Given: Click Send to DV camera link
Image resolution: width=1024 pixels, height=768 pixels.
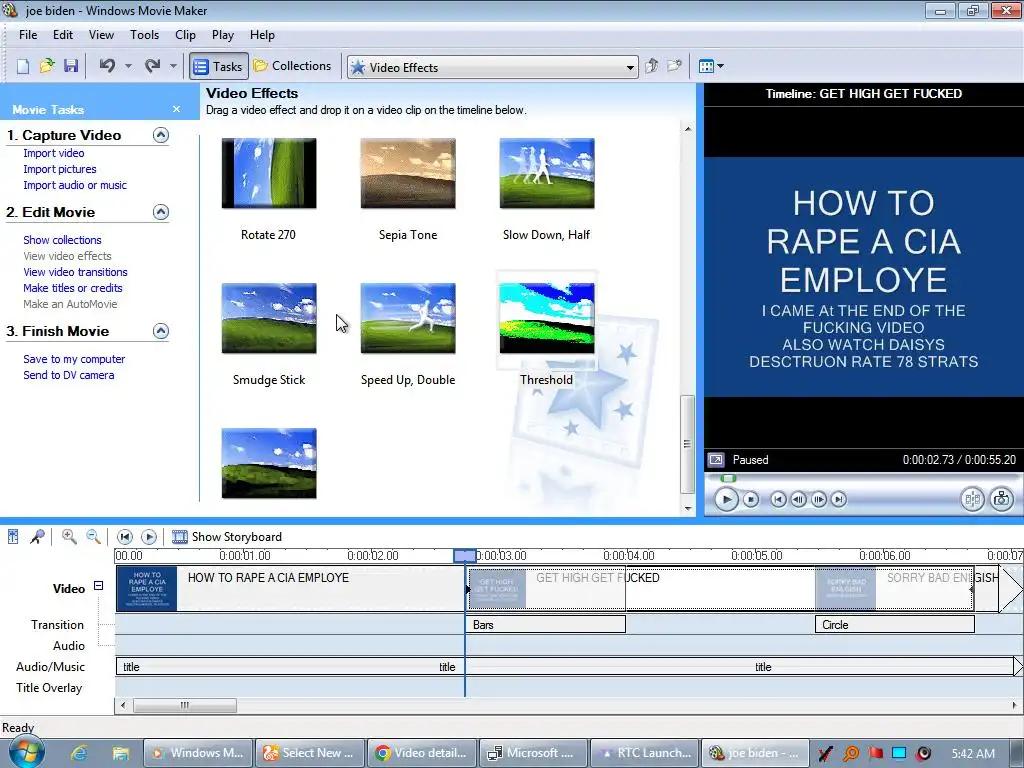Looking at the screenshot, I should (69, 376).
